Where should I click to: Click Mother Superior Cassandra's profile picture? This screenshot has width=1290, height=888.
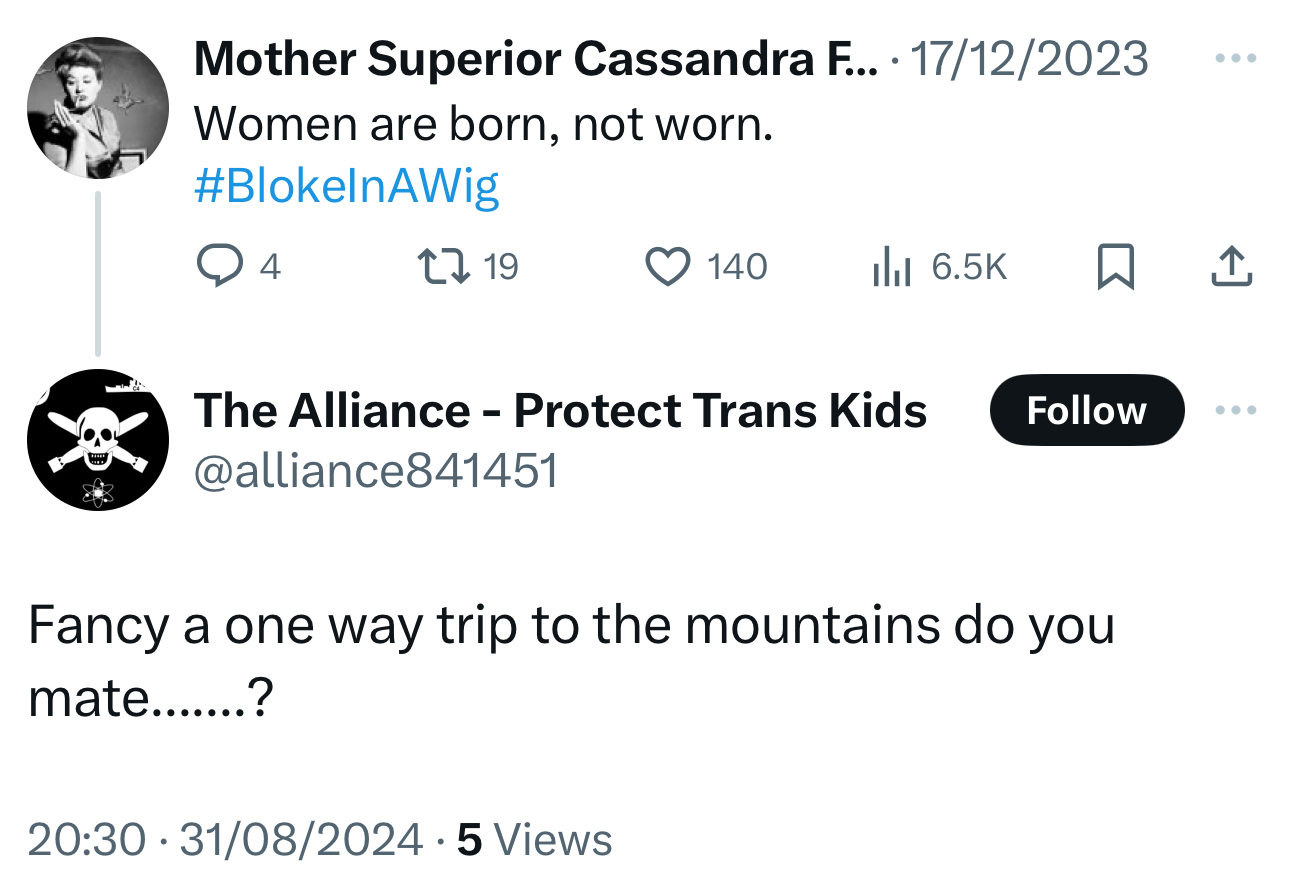97,109
